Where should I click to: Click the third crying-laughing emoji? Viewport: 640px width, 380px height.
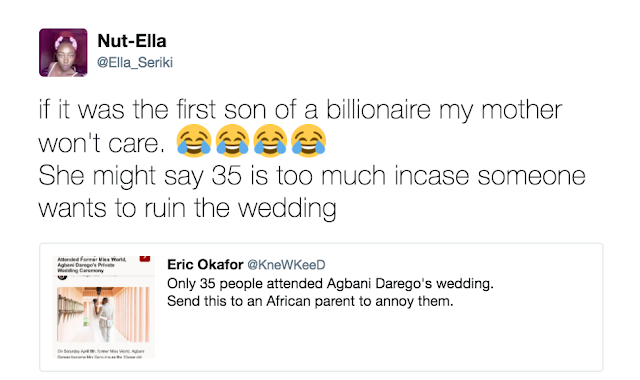coord(270,141)
